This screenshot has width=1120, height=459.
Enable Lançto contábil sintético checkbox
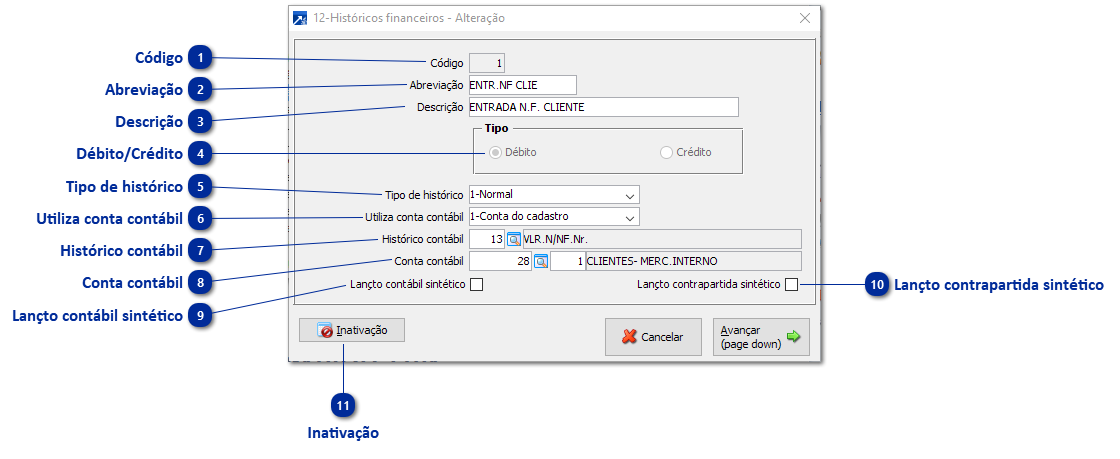pos(477,285)
